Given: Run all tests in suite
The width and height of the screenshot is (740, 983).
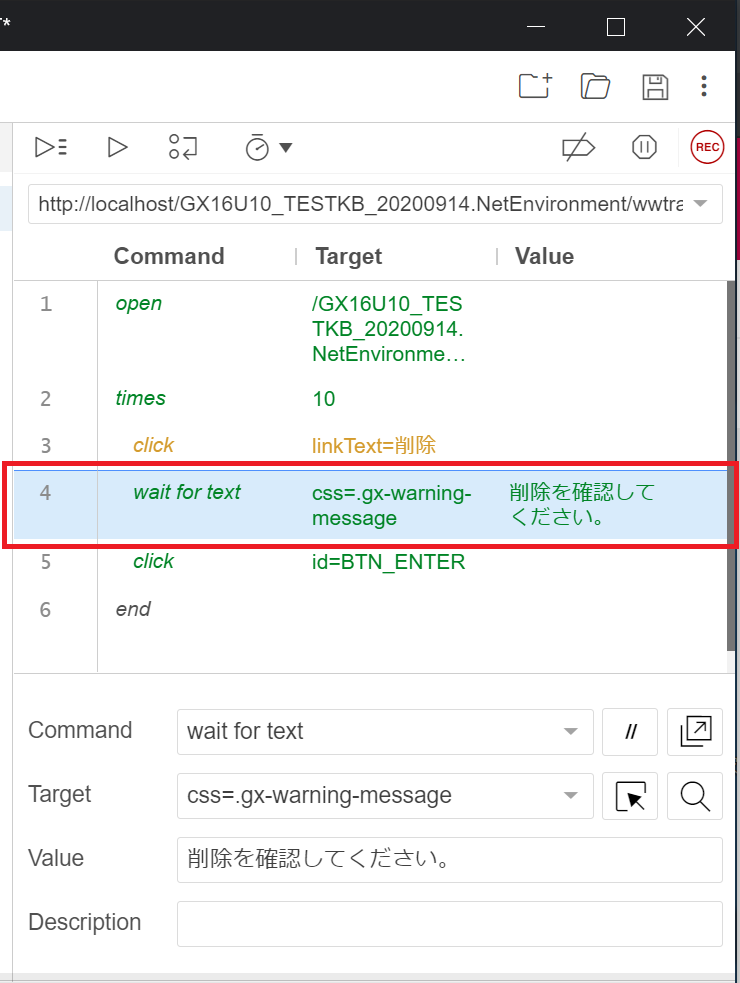Looking at the screenshot, I should pyautogui.click(x=51, y=147).
